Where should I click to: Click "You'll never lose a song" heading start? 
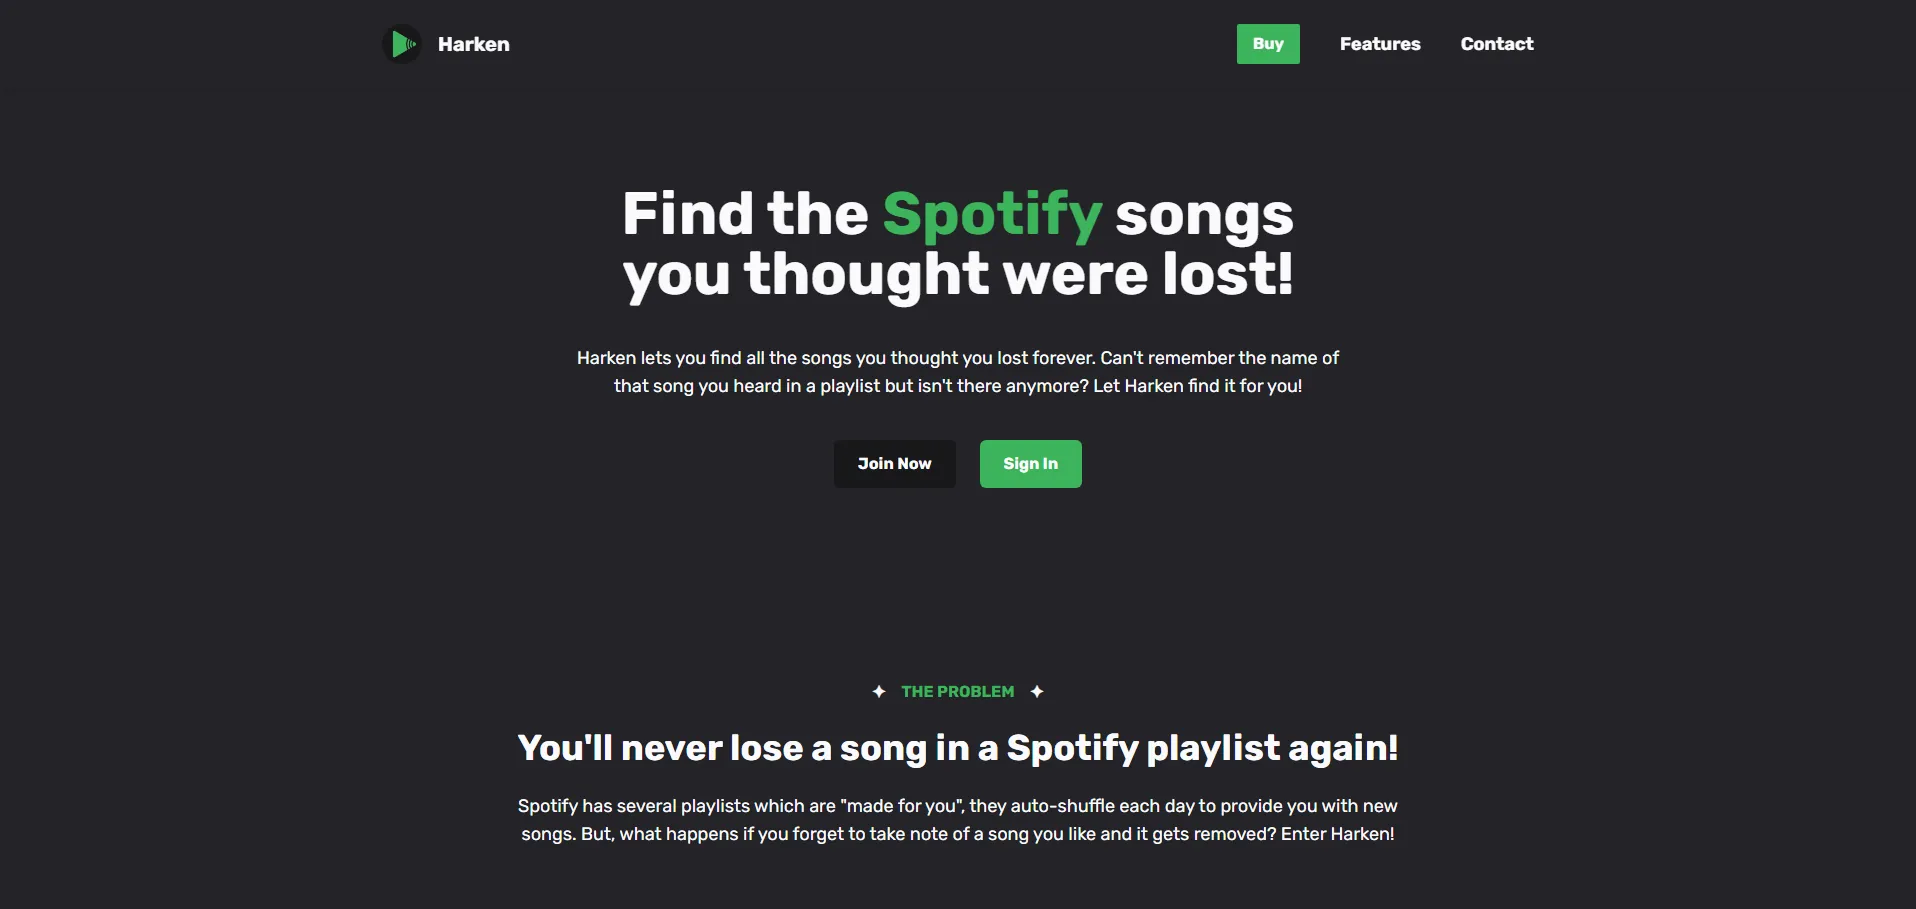(x=660, y=748)
